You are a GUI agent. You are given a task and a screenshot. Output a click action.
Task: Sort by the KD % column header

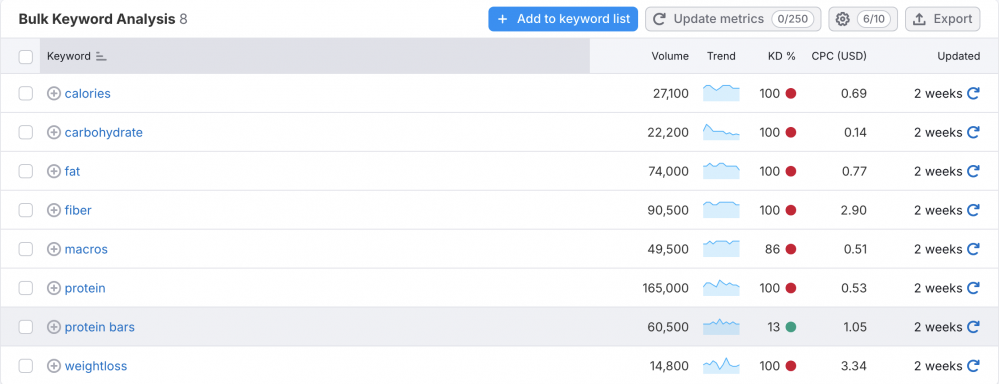coord(782,56)
